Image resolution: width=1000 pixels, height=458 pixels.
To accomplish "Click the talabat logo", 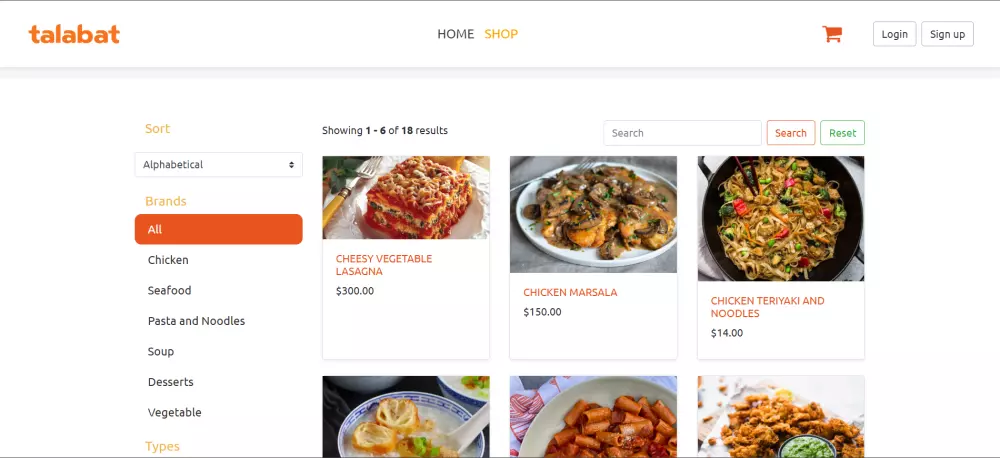I will pyautogui.click(x=74, y=34).
